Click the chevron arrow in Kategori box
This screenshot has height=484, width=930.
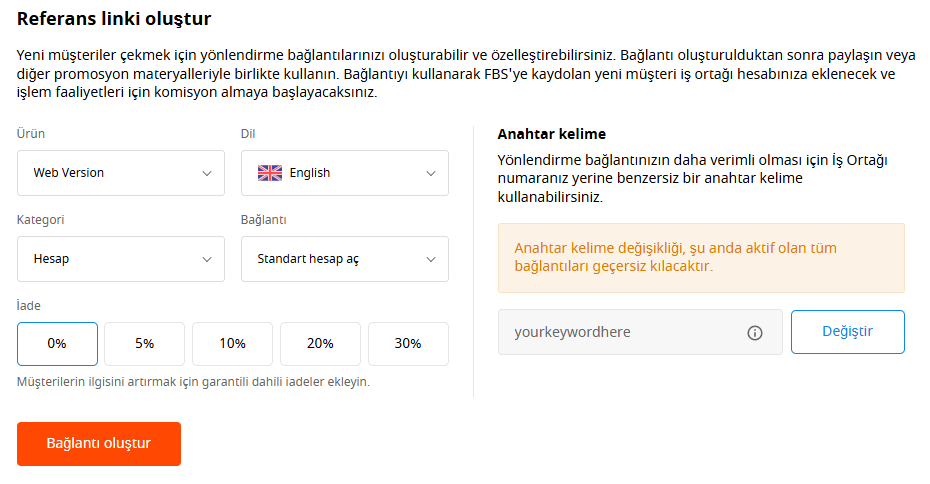coord(207,259)
